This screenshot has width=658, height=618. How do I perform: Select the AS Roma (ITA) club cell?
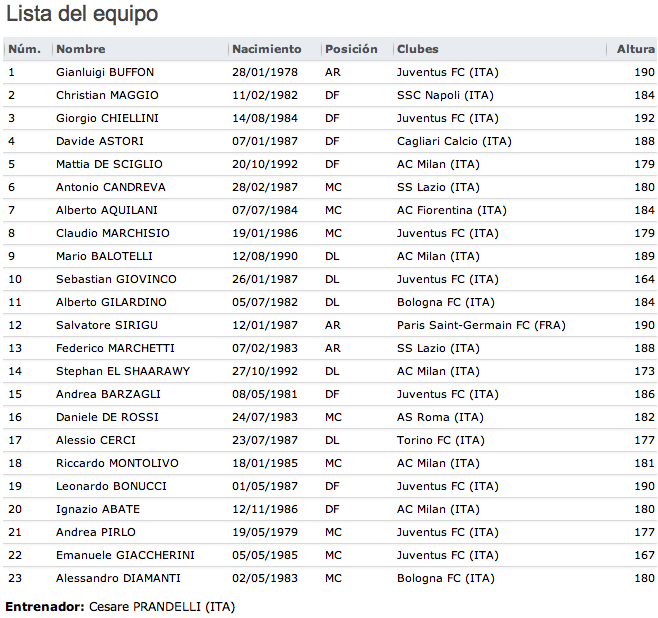(440, 417)
